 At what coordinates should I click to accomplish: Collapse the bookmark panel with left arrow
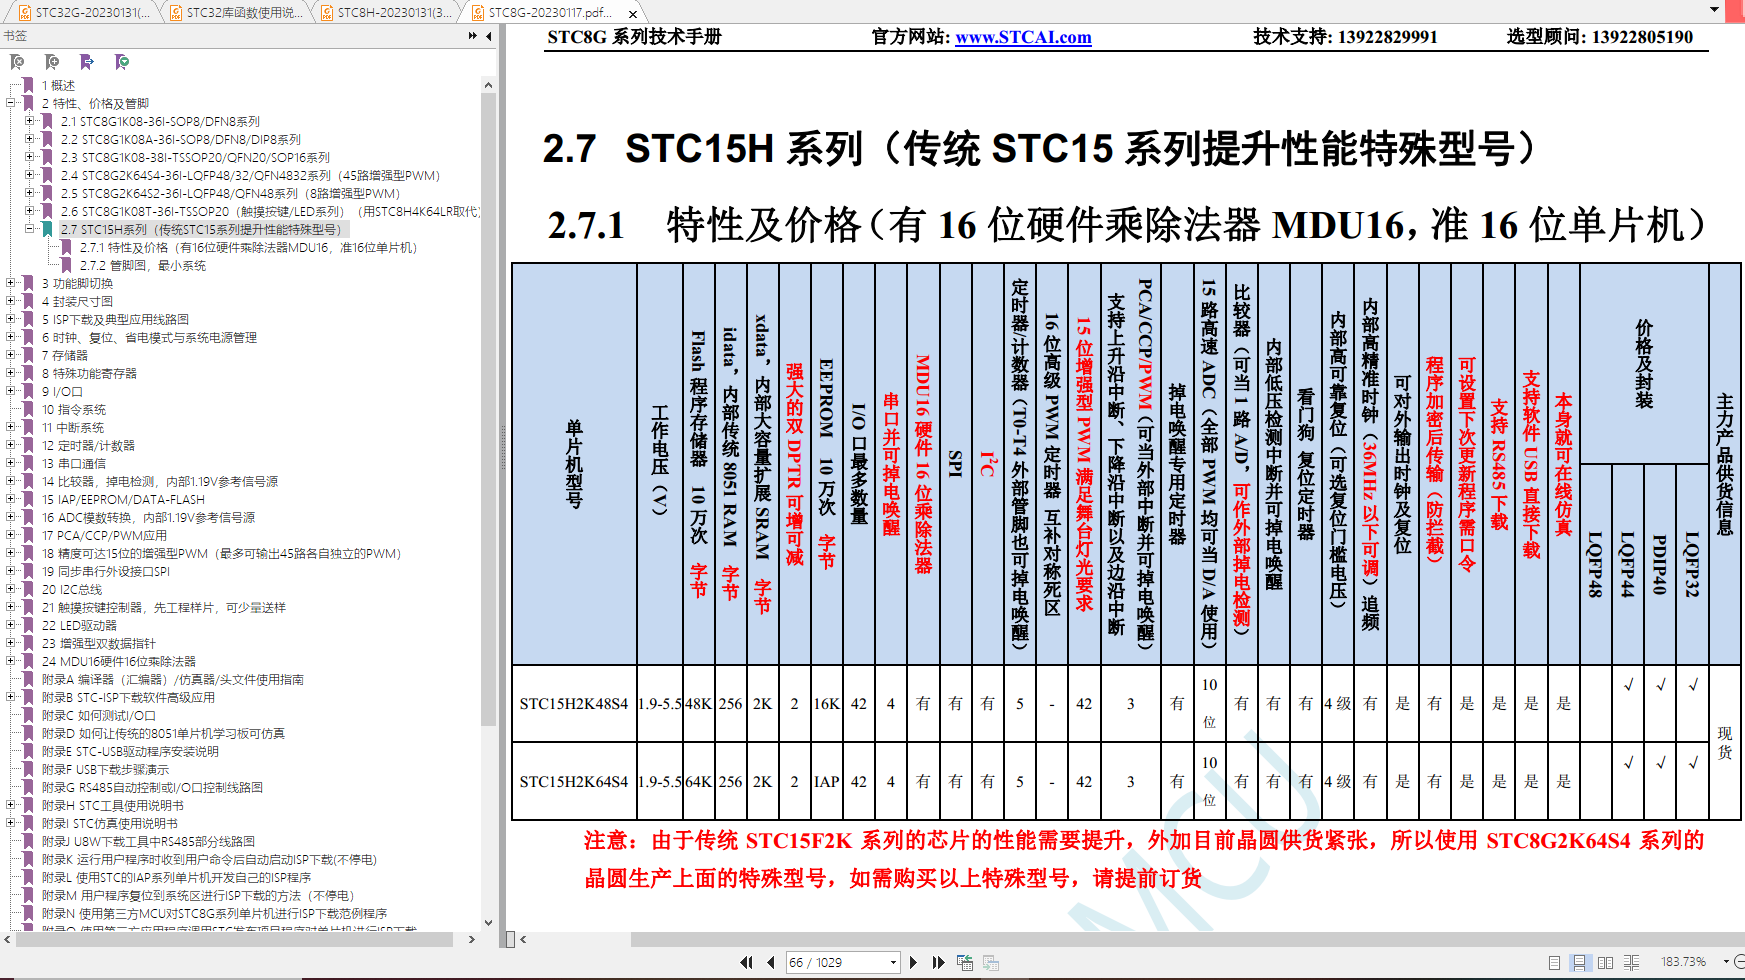(x=489, y=36)
